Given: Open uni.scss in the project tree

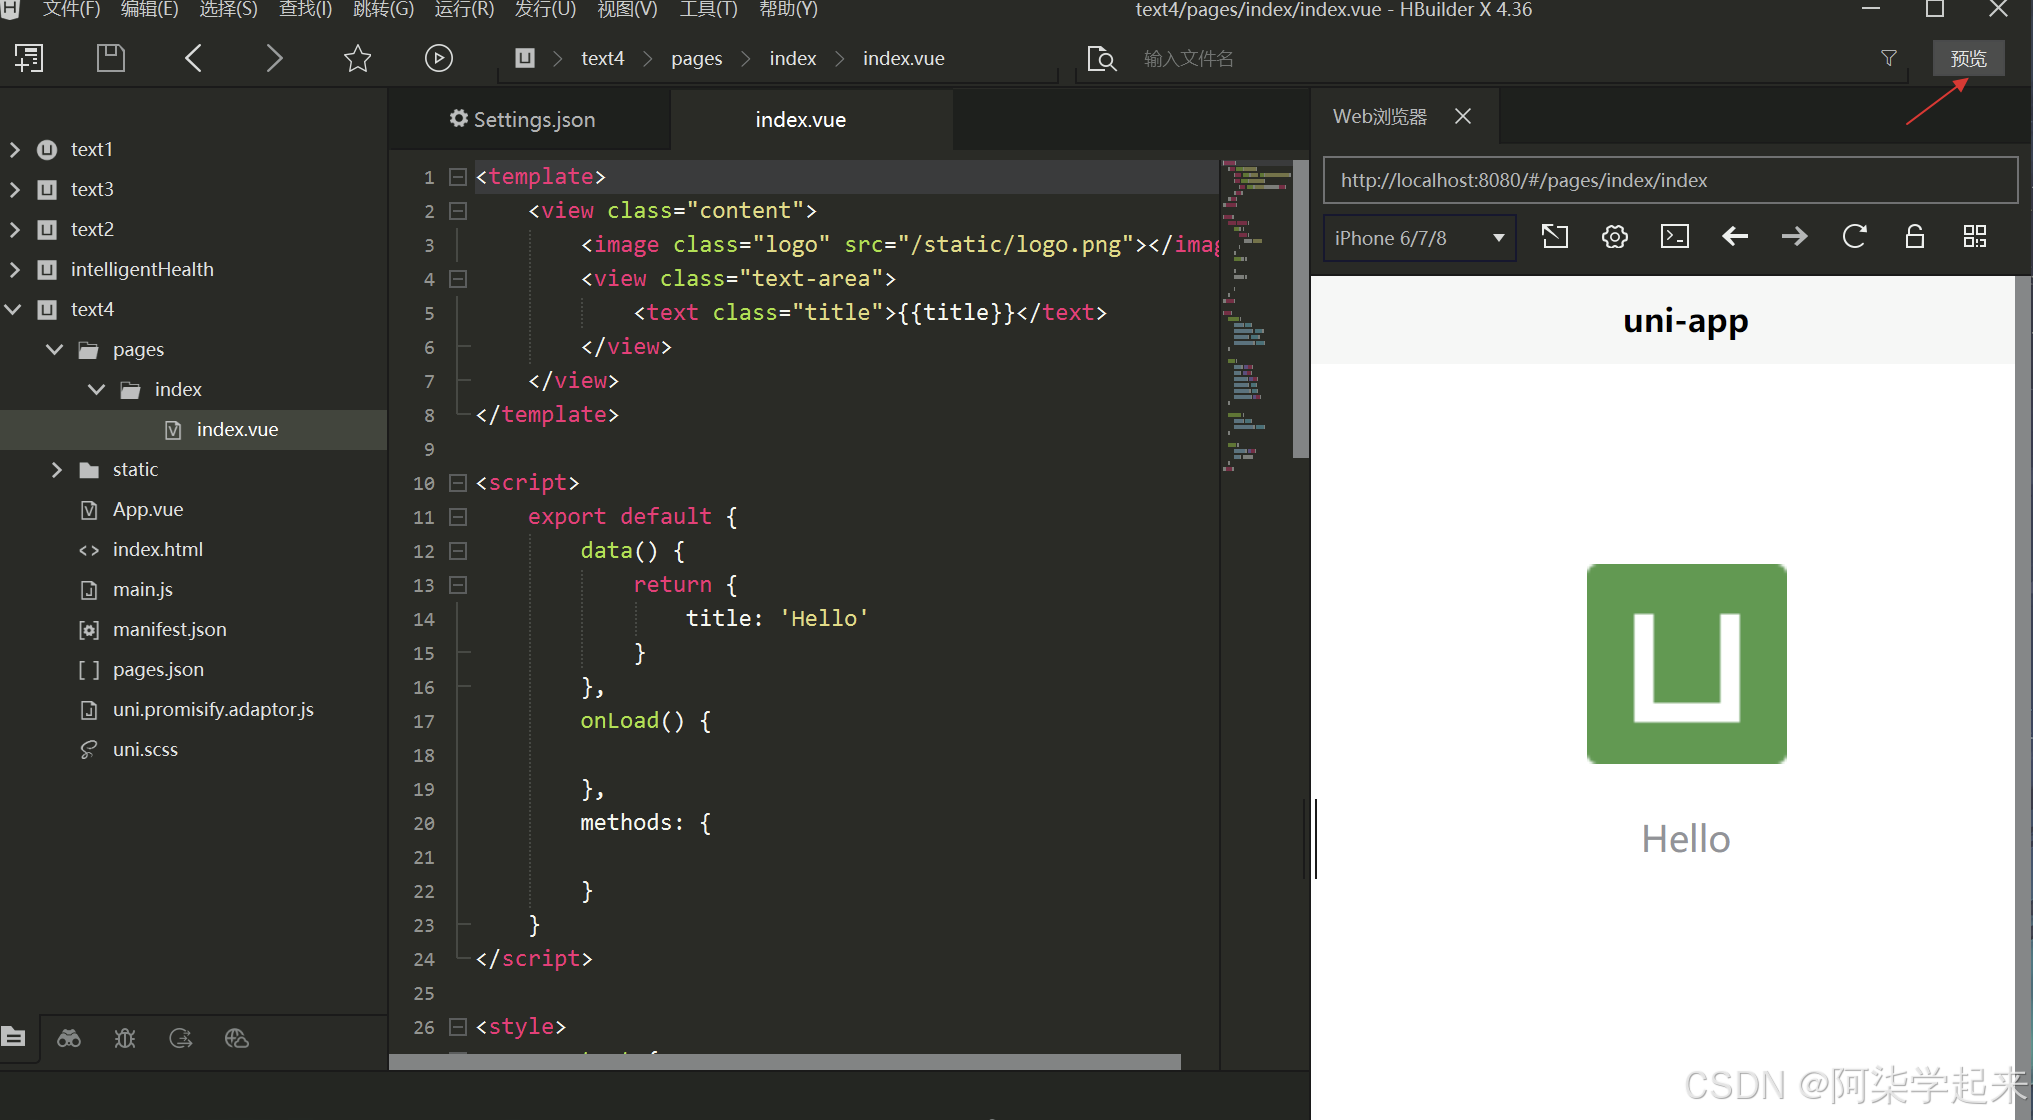Looking at the screenshot, I should click(x=145, y=749).
